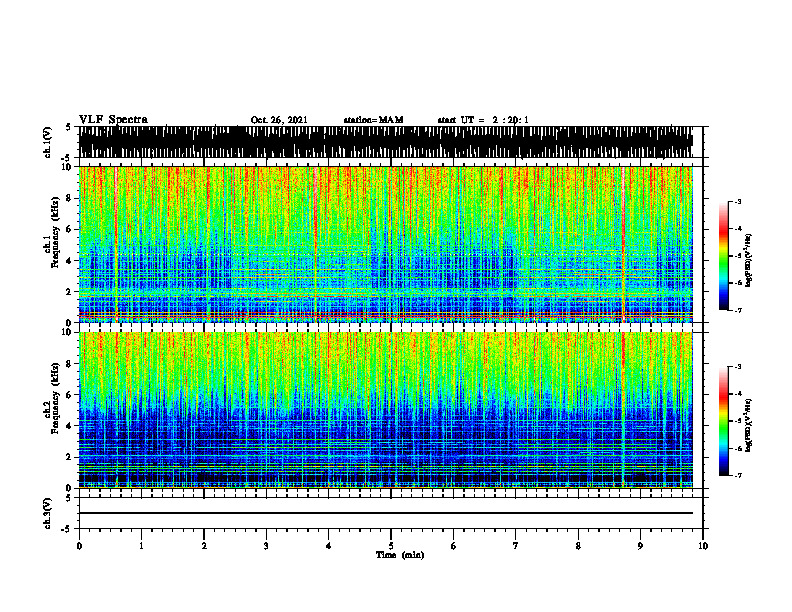Click the "start UT = 2:20:1" header text
The width and height of the screenshot is (792, 612).
point(483,120)
